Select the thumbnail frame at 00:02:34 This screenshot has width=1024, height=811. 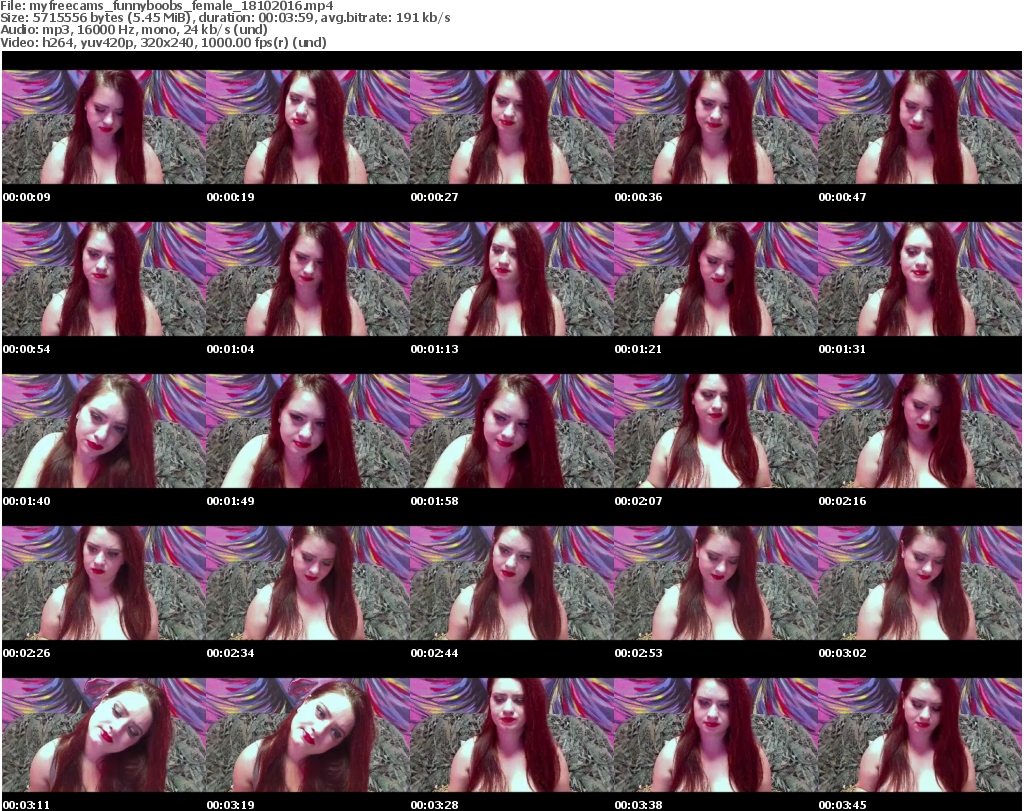click(308, 583)
